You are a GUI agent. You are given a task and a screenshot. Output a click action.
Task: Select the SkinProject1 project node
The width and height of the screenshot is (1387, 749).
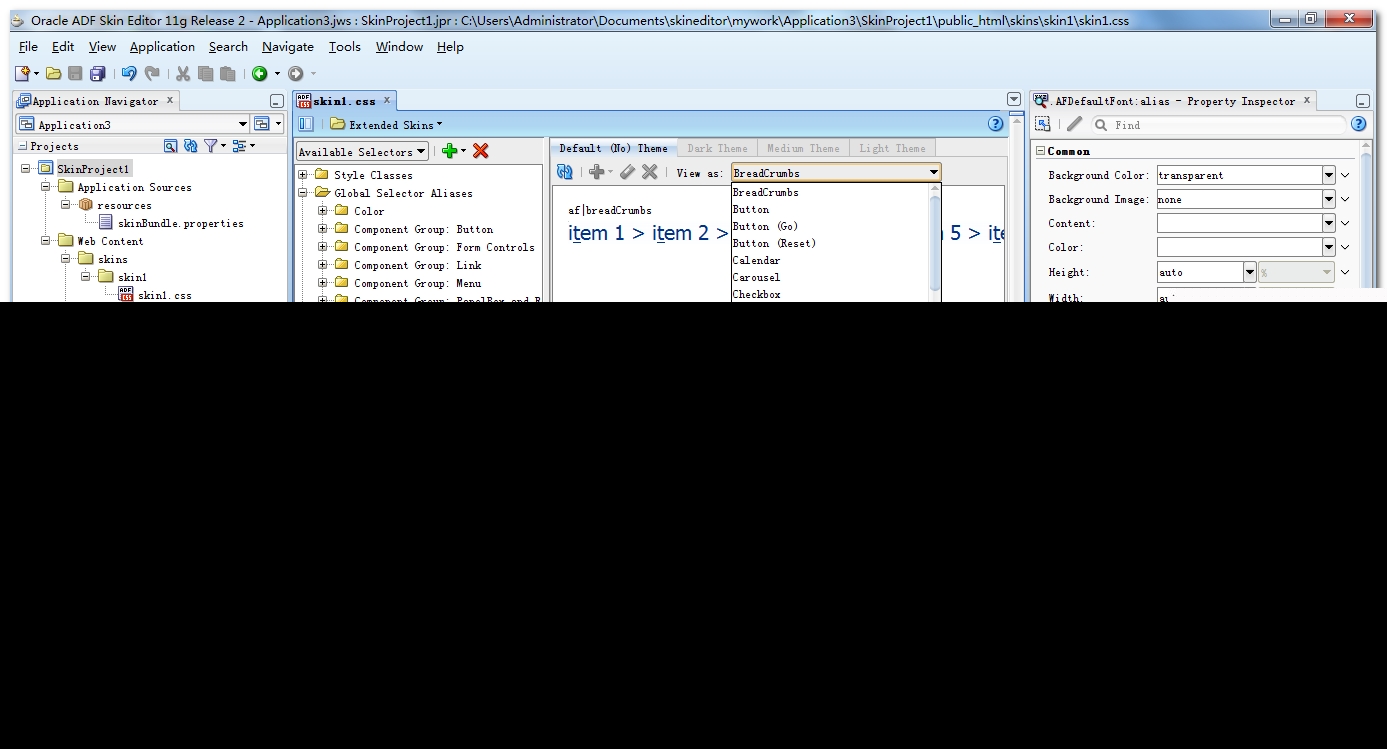[x=93, y=169]
